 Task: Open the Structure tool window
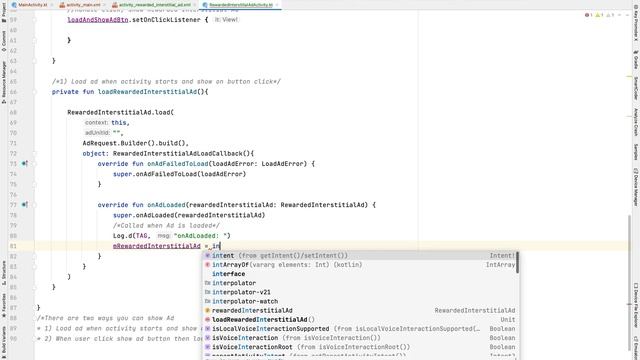4,272
